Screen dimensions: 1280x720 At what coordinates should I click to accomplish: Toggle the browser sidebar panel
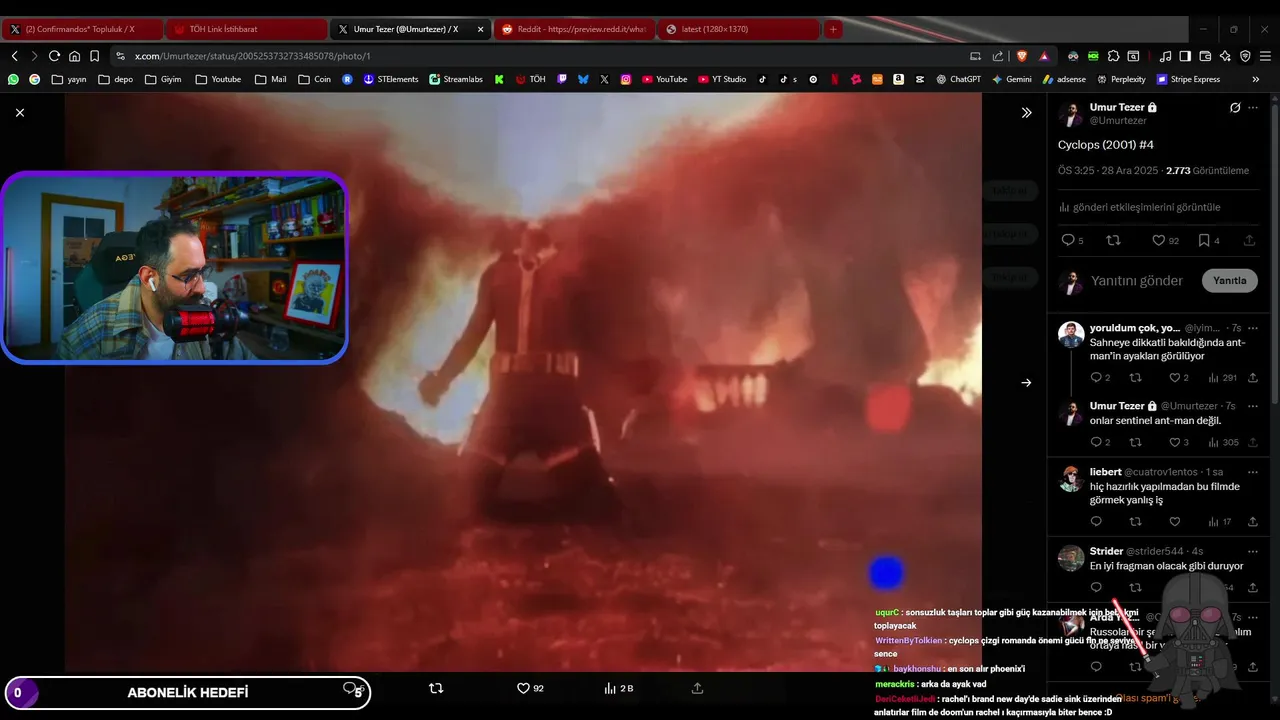pos(1185,56)
